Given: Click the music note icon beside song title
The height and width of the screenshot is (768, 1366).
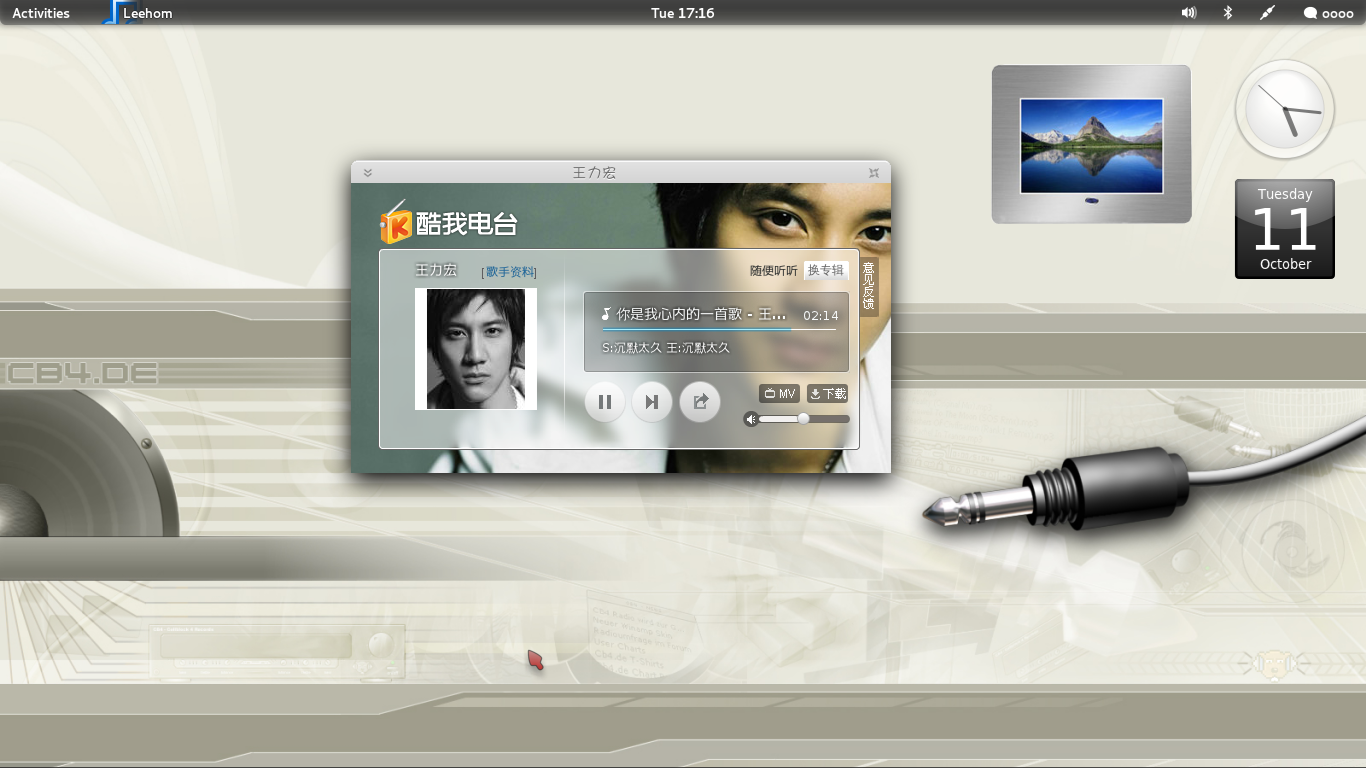Looking at the screenshot, I should point(606,314).
